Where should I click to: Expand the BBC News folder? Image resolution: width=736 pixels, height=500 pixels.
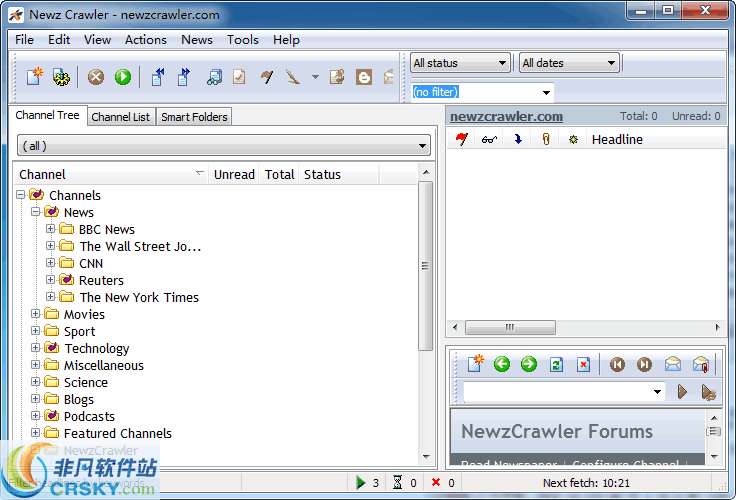[50, 229]
